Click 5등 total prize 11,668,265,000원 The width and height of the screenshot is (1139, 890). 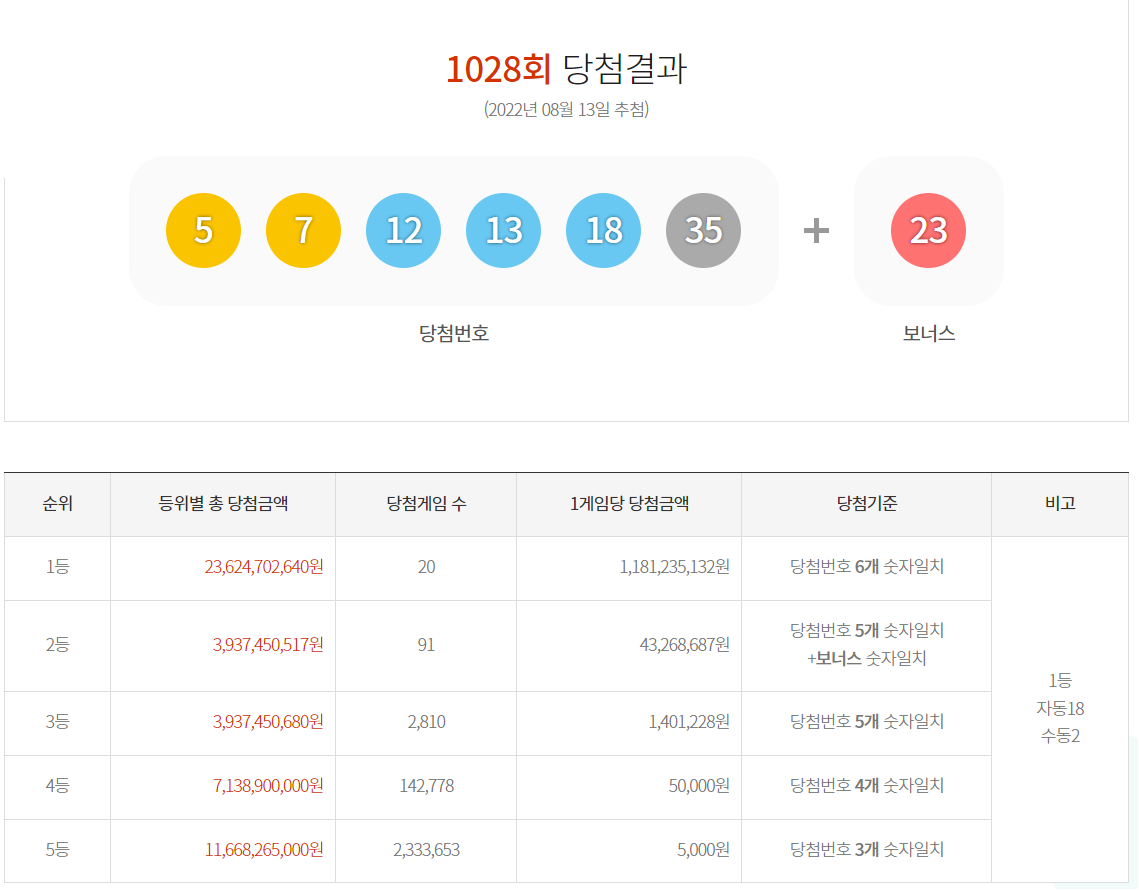pos(263,850)
